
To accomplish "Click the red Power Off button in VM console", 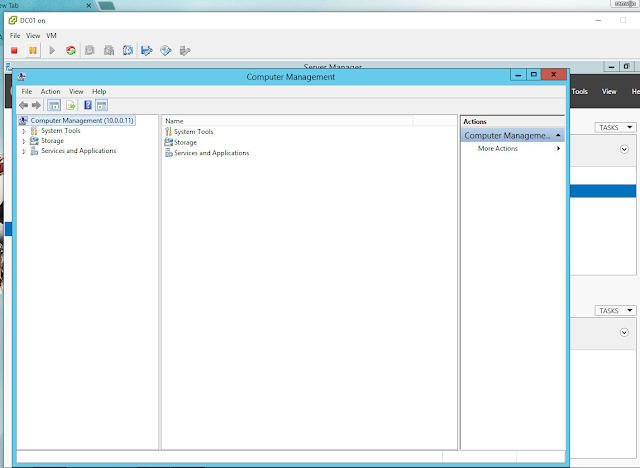I will (14, 51).
